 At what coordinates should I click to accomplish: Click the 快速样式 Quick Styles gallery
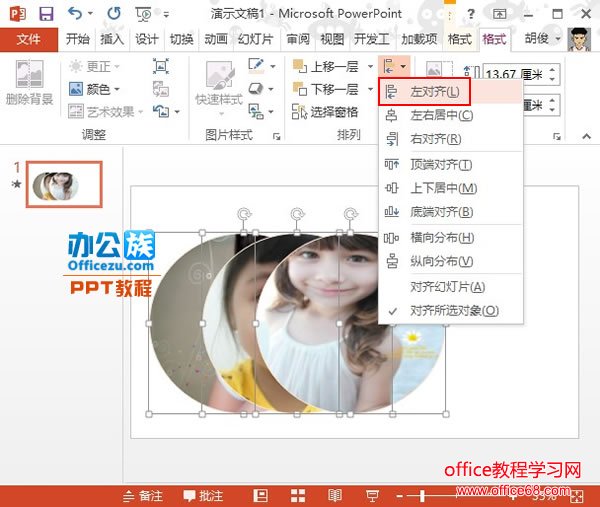219,88
